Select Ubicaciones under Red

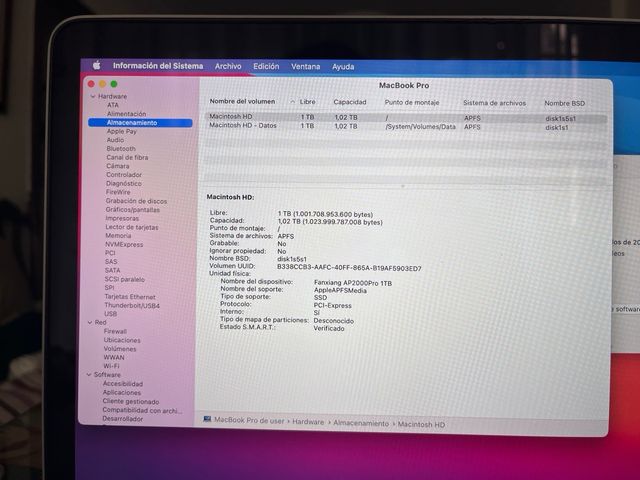[x=122, y=340]
